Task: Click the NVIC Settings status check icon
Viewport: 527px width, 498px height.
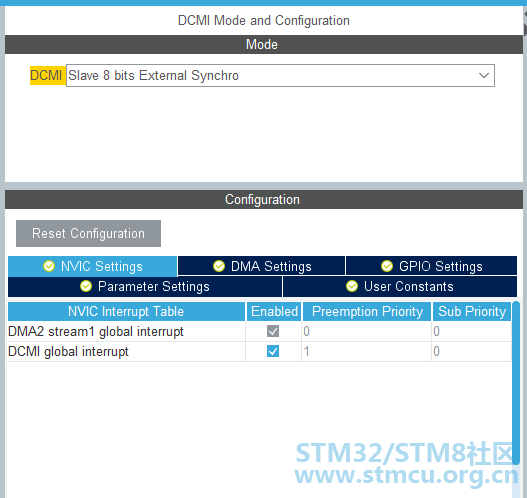Action: coord(49,266)
